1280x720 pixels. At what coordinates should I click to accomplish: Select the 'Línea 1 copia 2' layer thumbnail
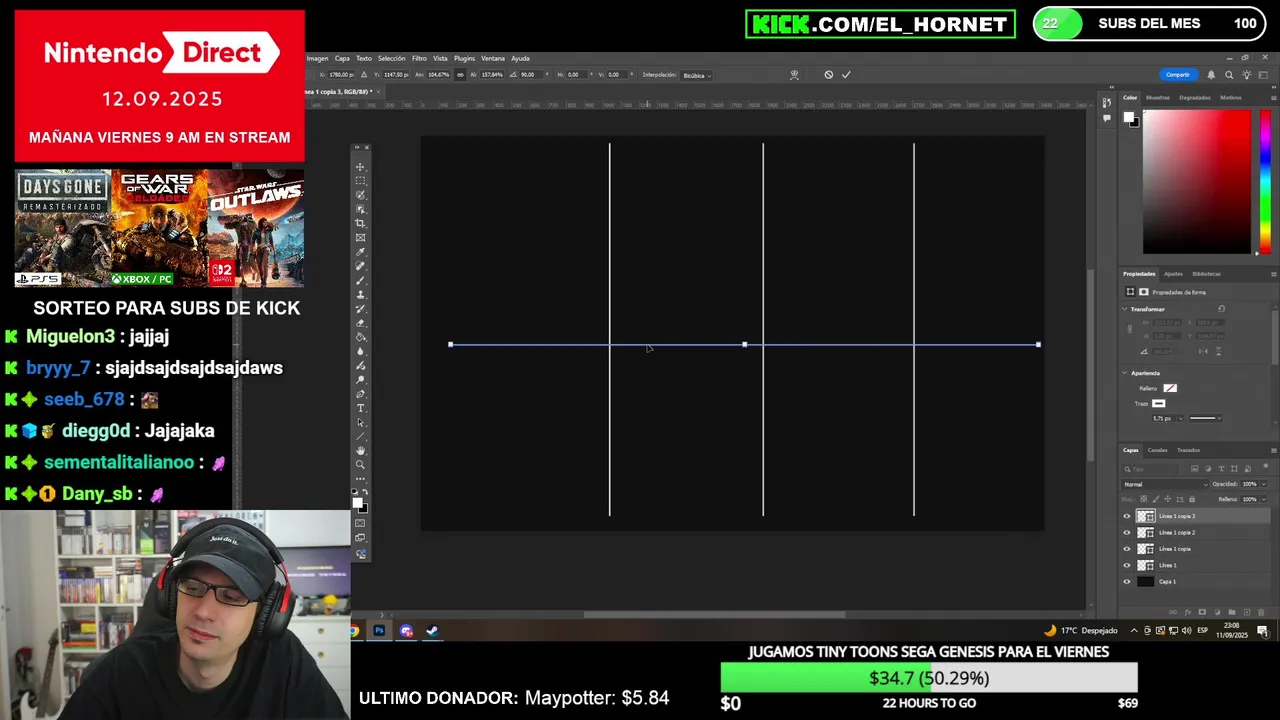coord(1146,533)
